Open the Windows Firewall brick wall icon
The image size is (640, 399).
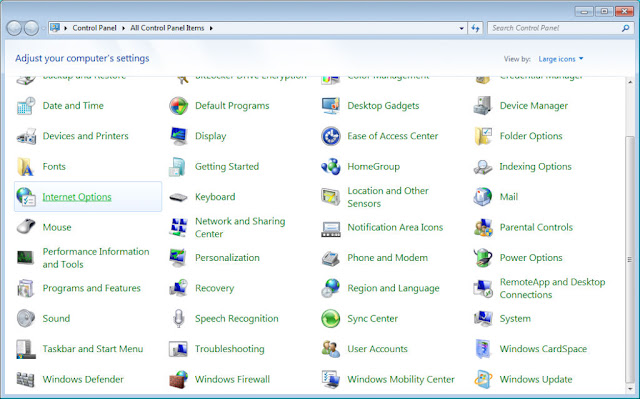178,379
